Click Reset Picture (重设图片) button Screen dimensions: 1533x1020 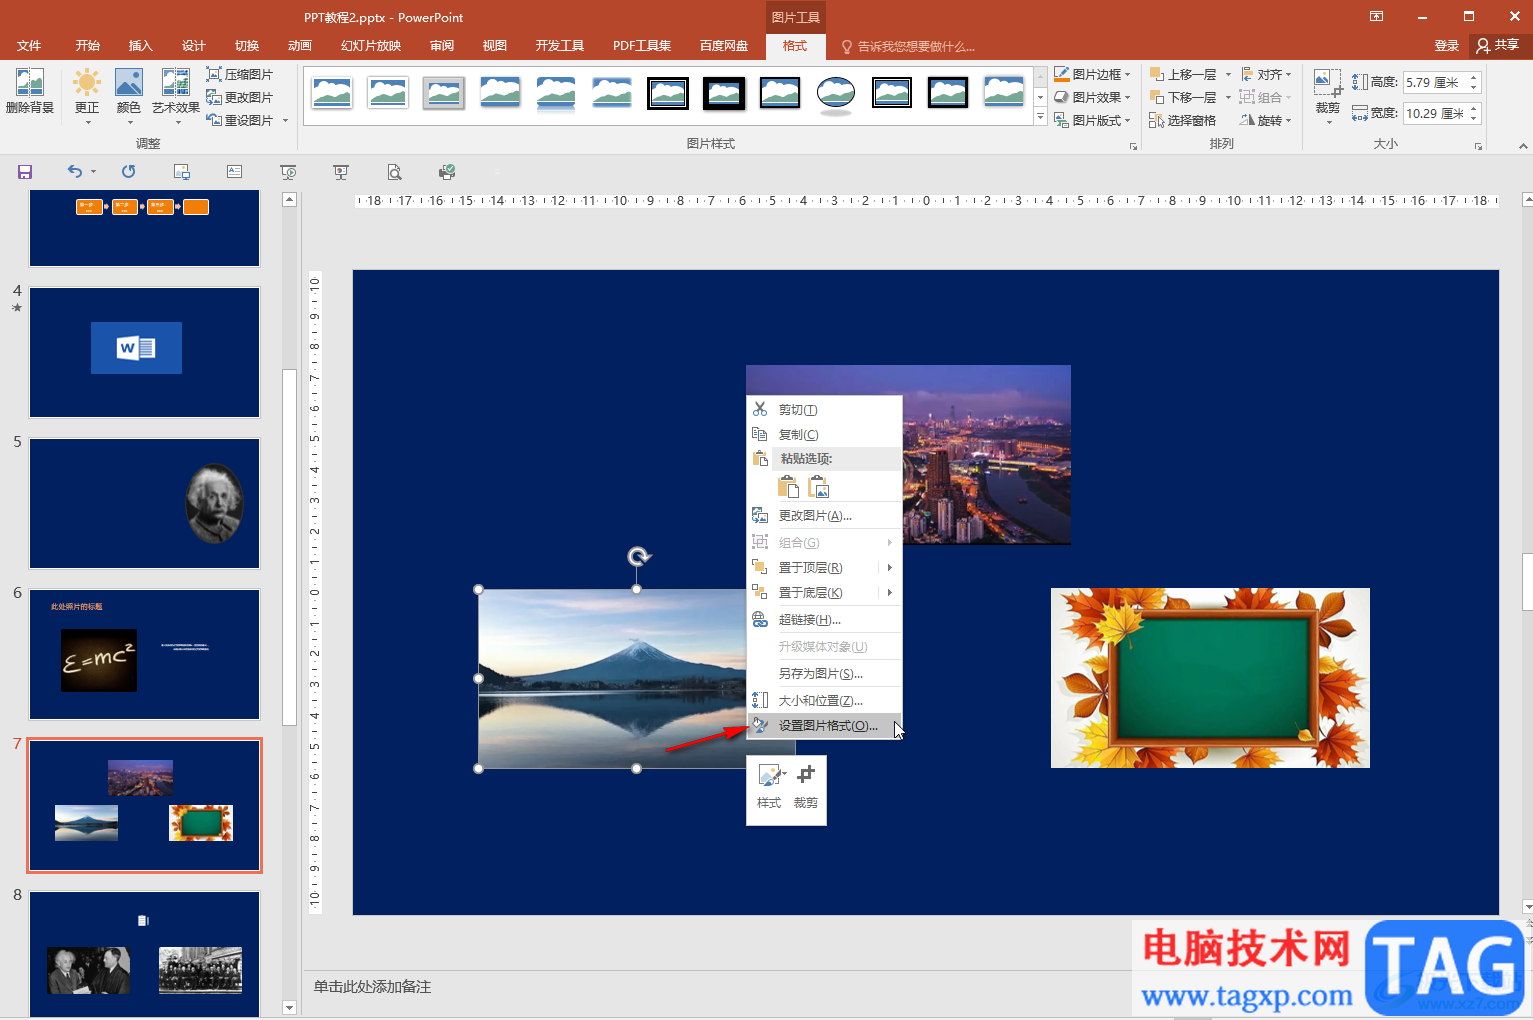pos(240,120)
